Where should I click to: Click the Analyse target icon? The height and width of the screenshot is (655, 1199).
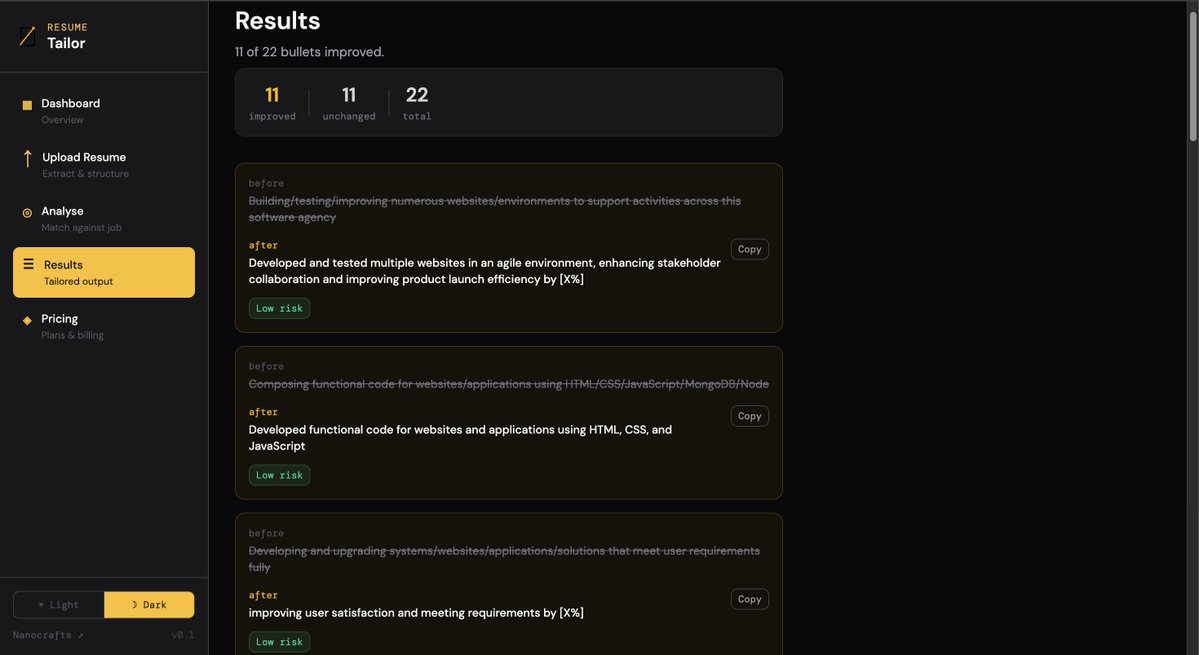click(27, 213)
